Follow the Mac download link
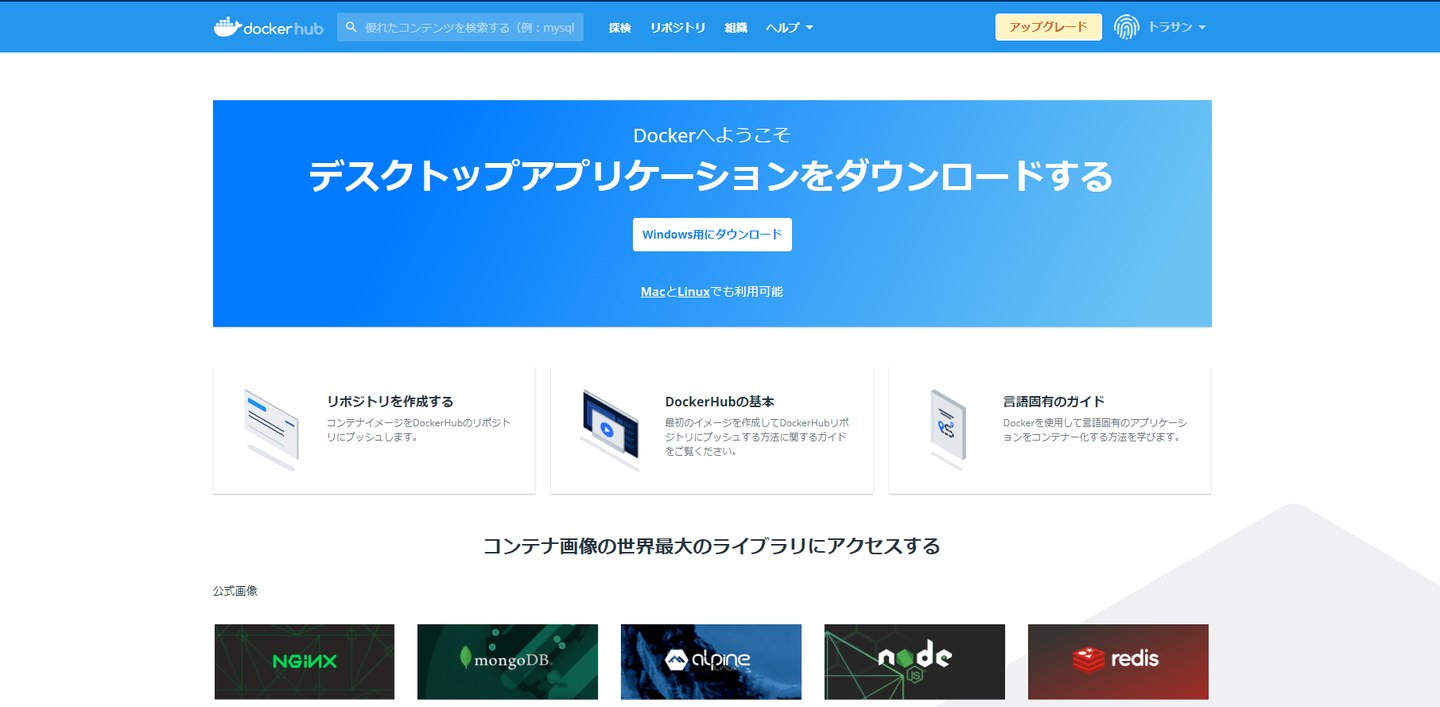1440x707 pixels. coord(653,292)
